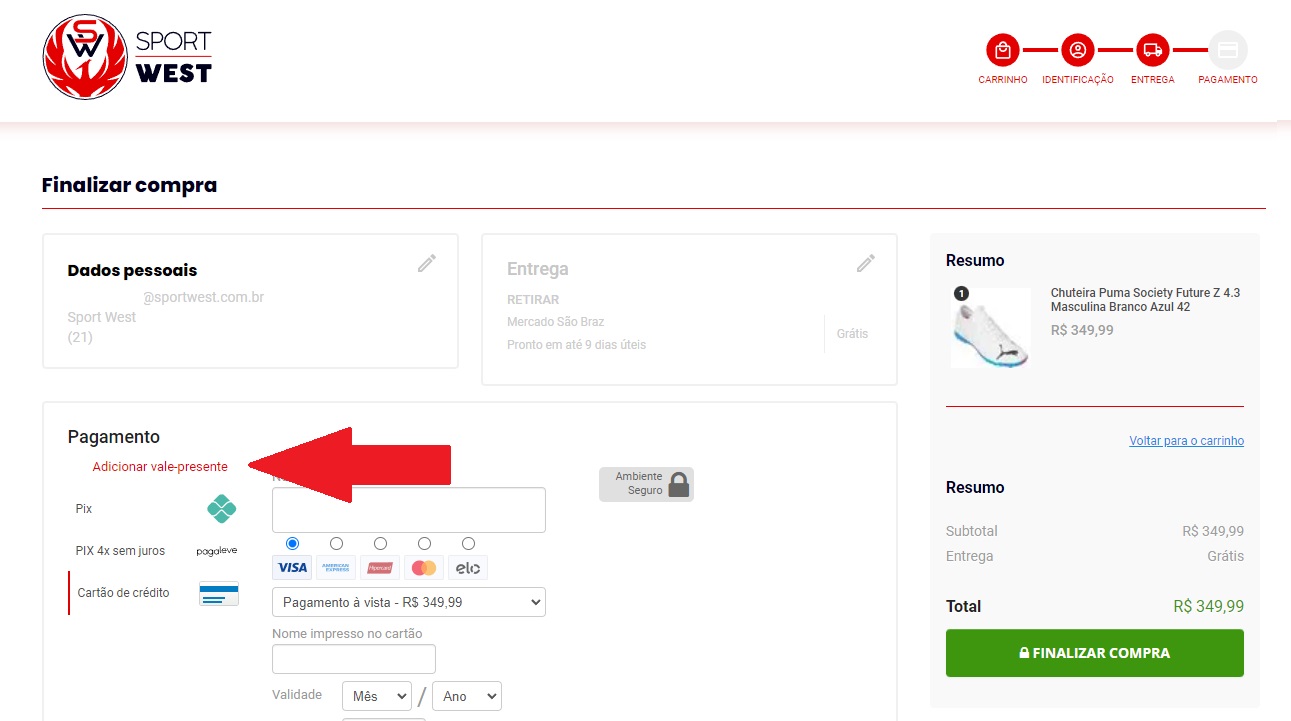Click the Pagamento card step icon
Viewport: 1291px width, 721px height.
click(x=1227, y=49)
